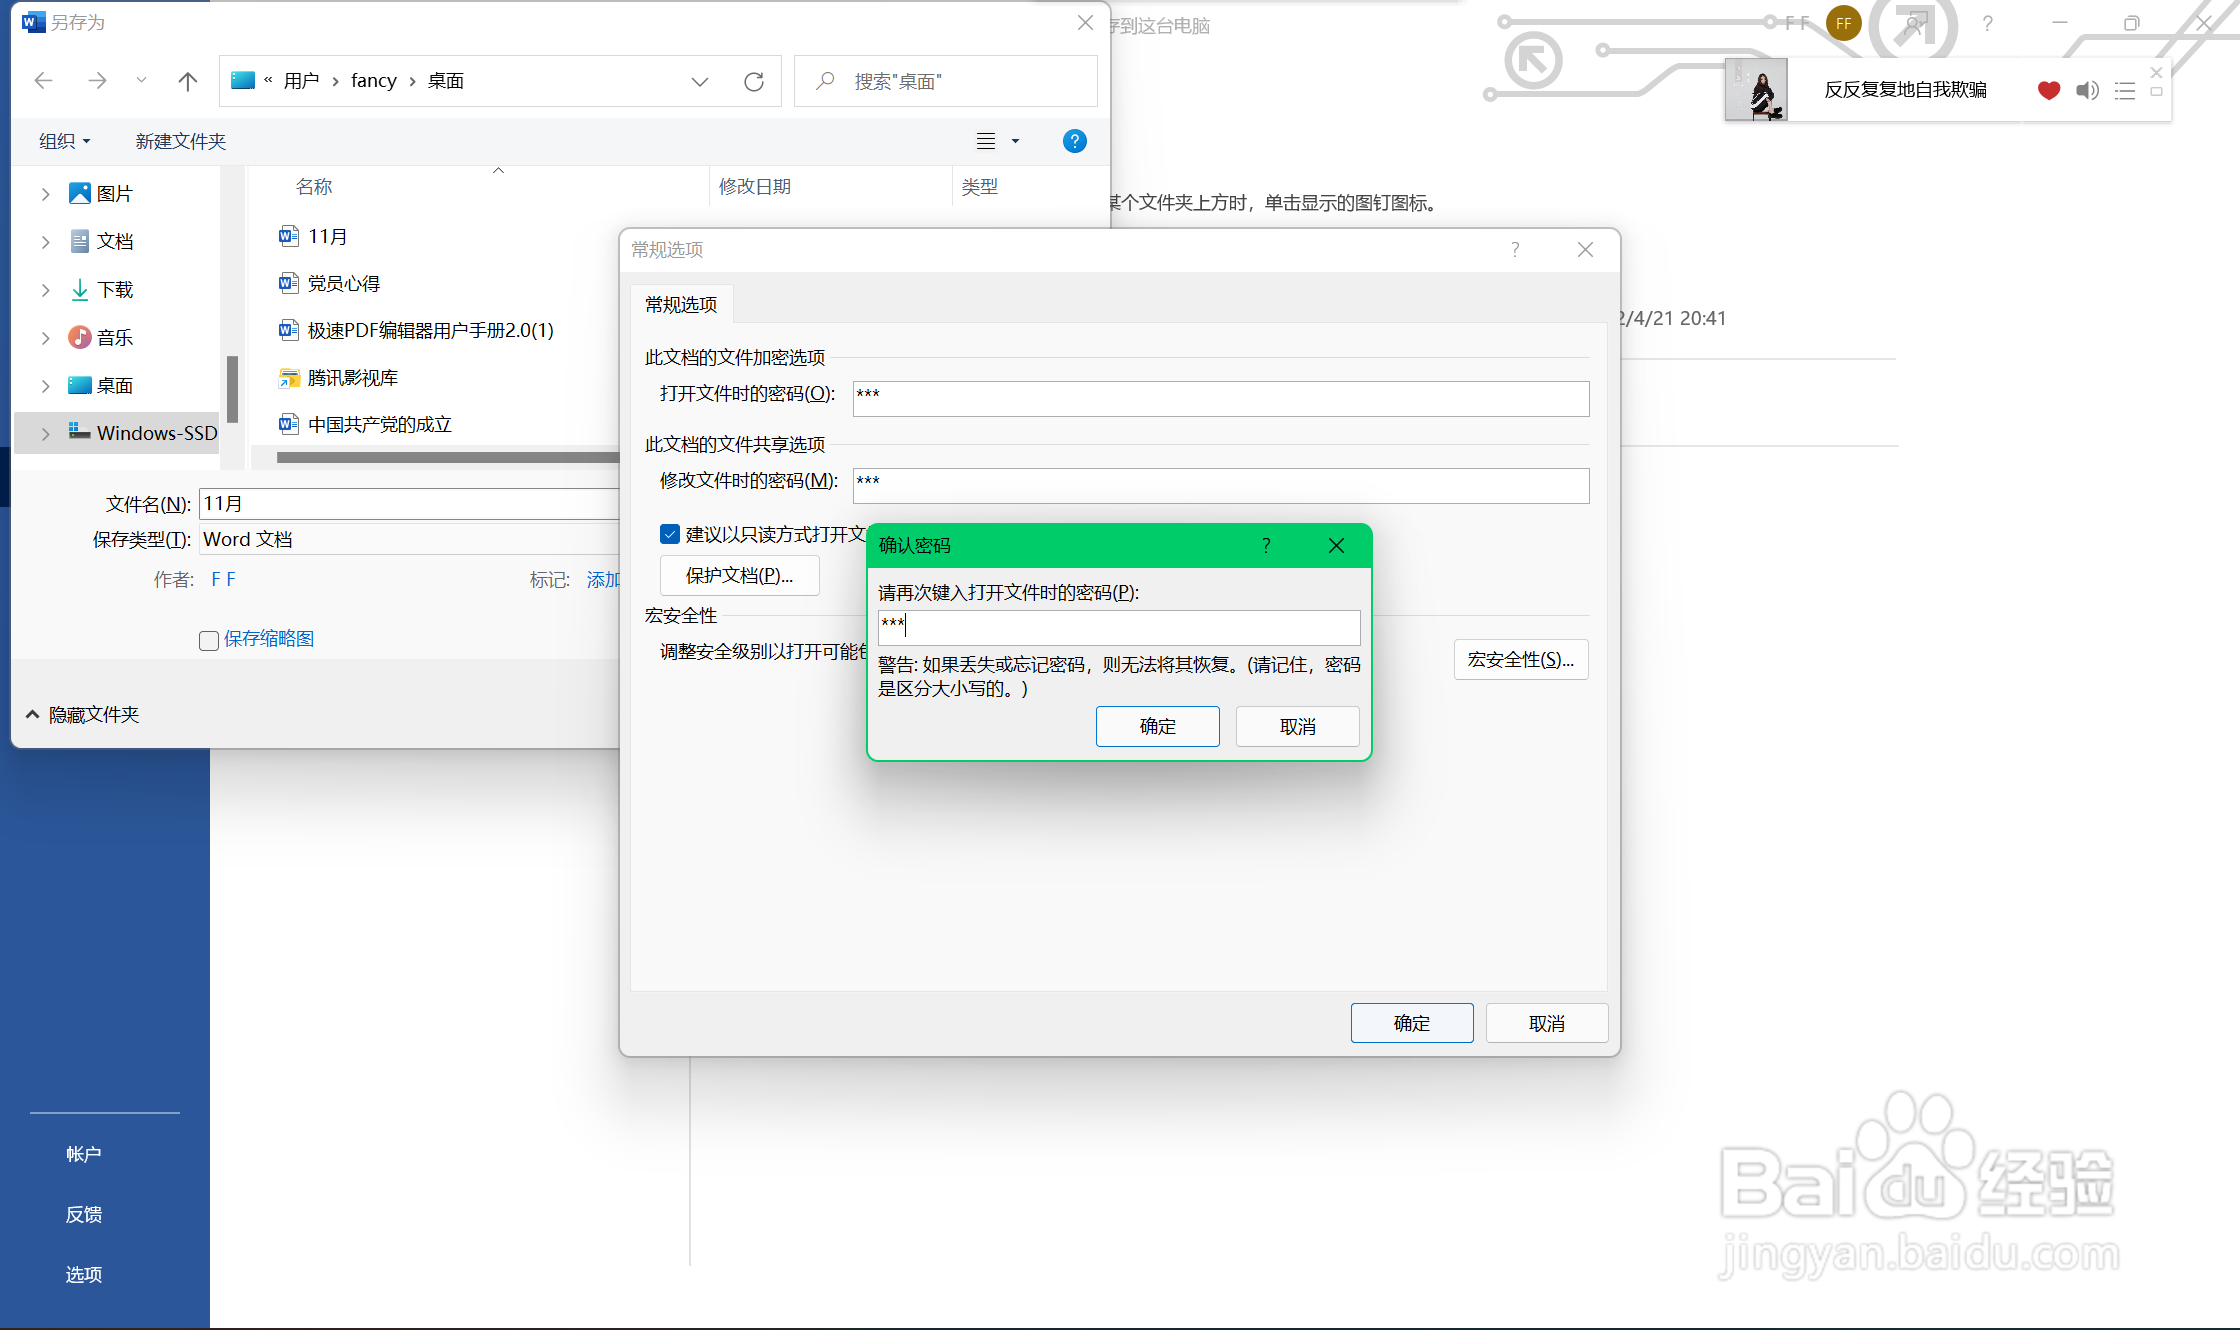The height and width of the screenshot is (1330, 2240).
Task: Open recent locations dropdown arrow
Action: [141, 80]
